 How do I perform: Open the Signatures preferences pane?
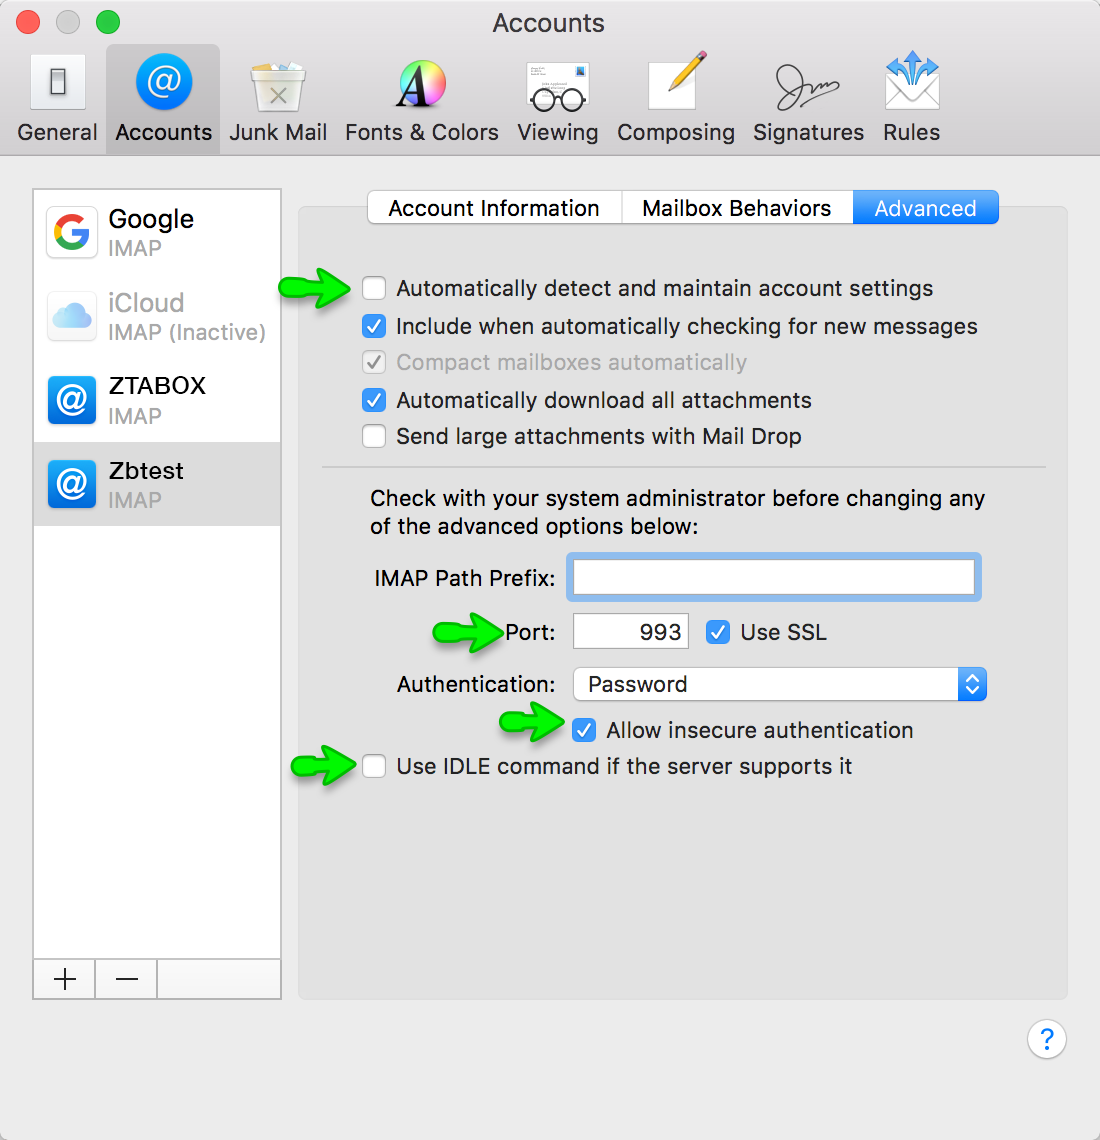coord(808,98)
